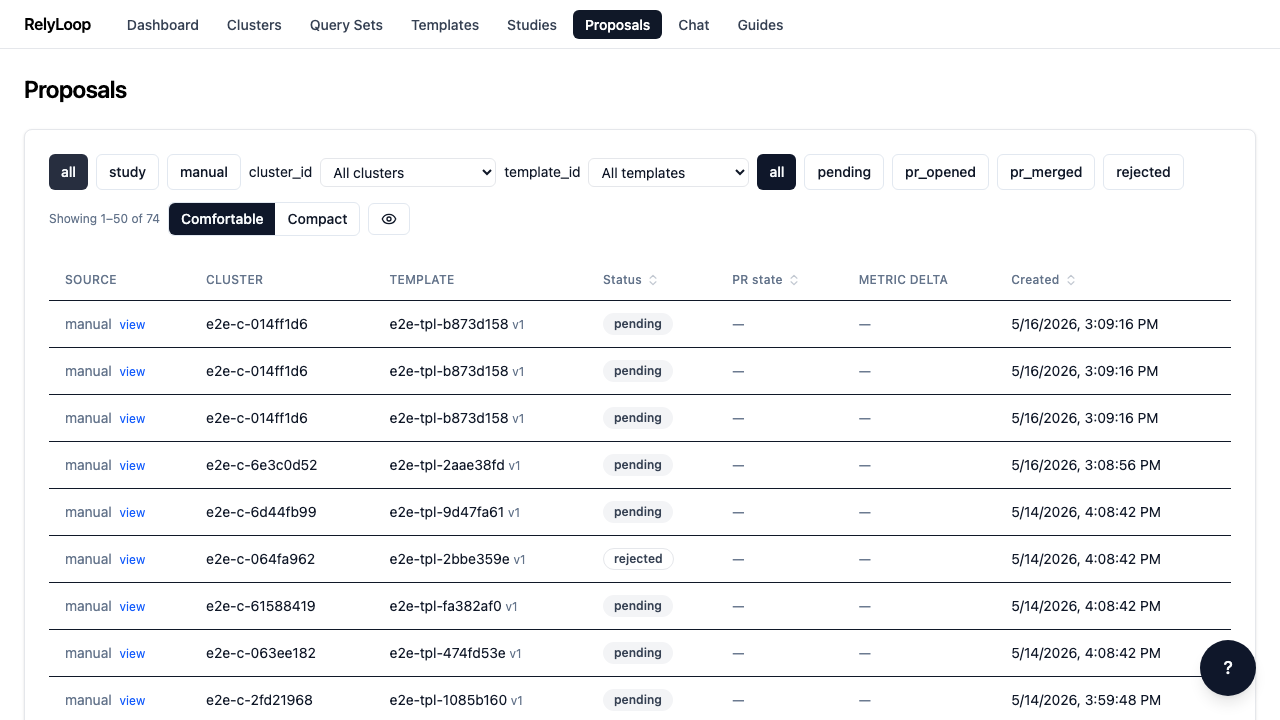
Task: Filter status by 'rejected'
Action: coord(1143,172)
